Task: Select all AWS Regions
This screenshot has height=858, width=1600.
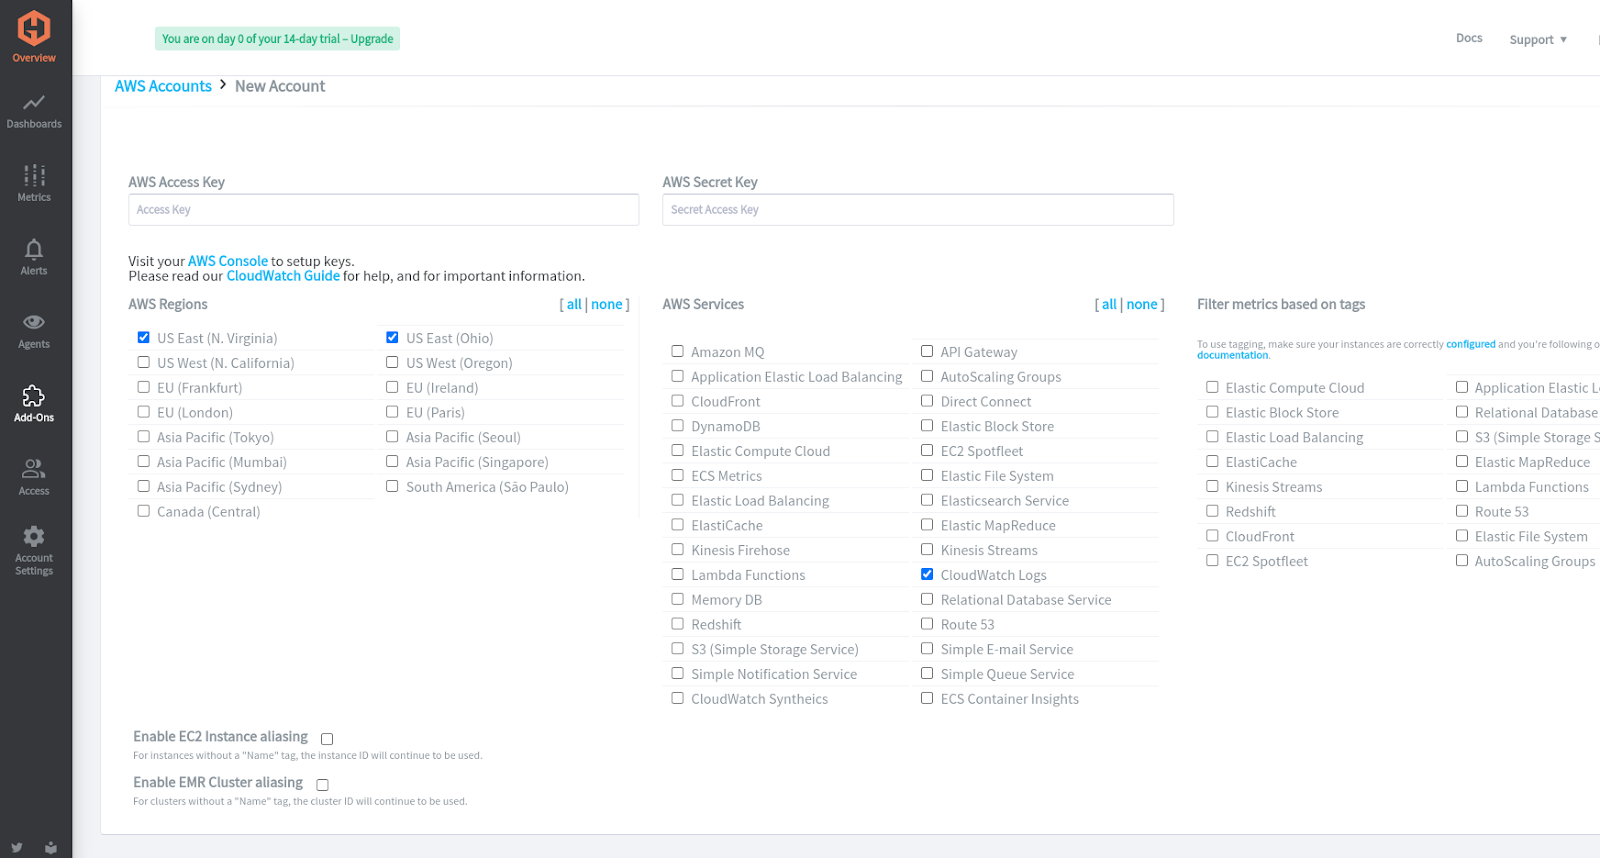Action: click(x=574, y=304)
